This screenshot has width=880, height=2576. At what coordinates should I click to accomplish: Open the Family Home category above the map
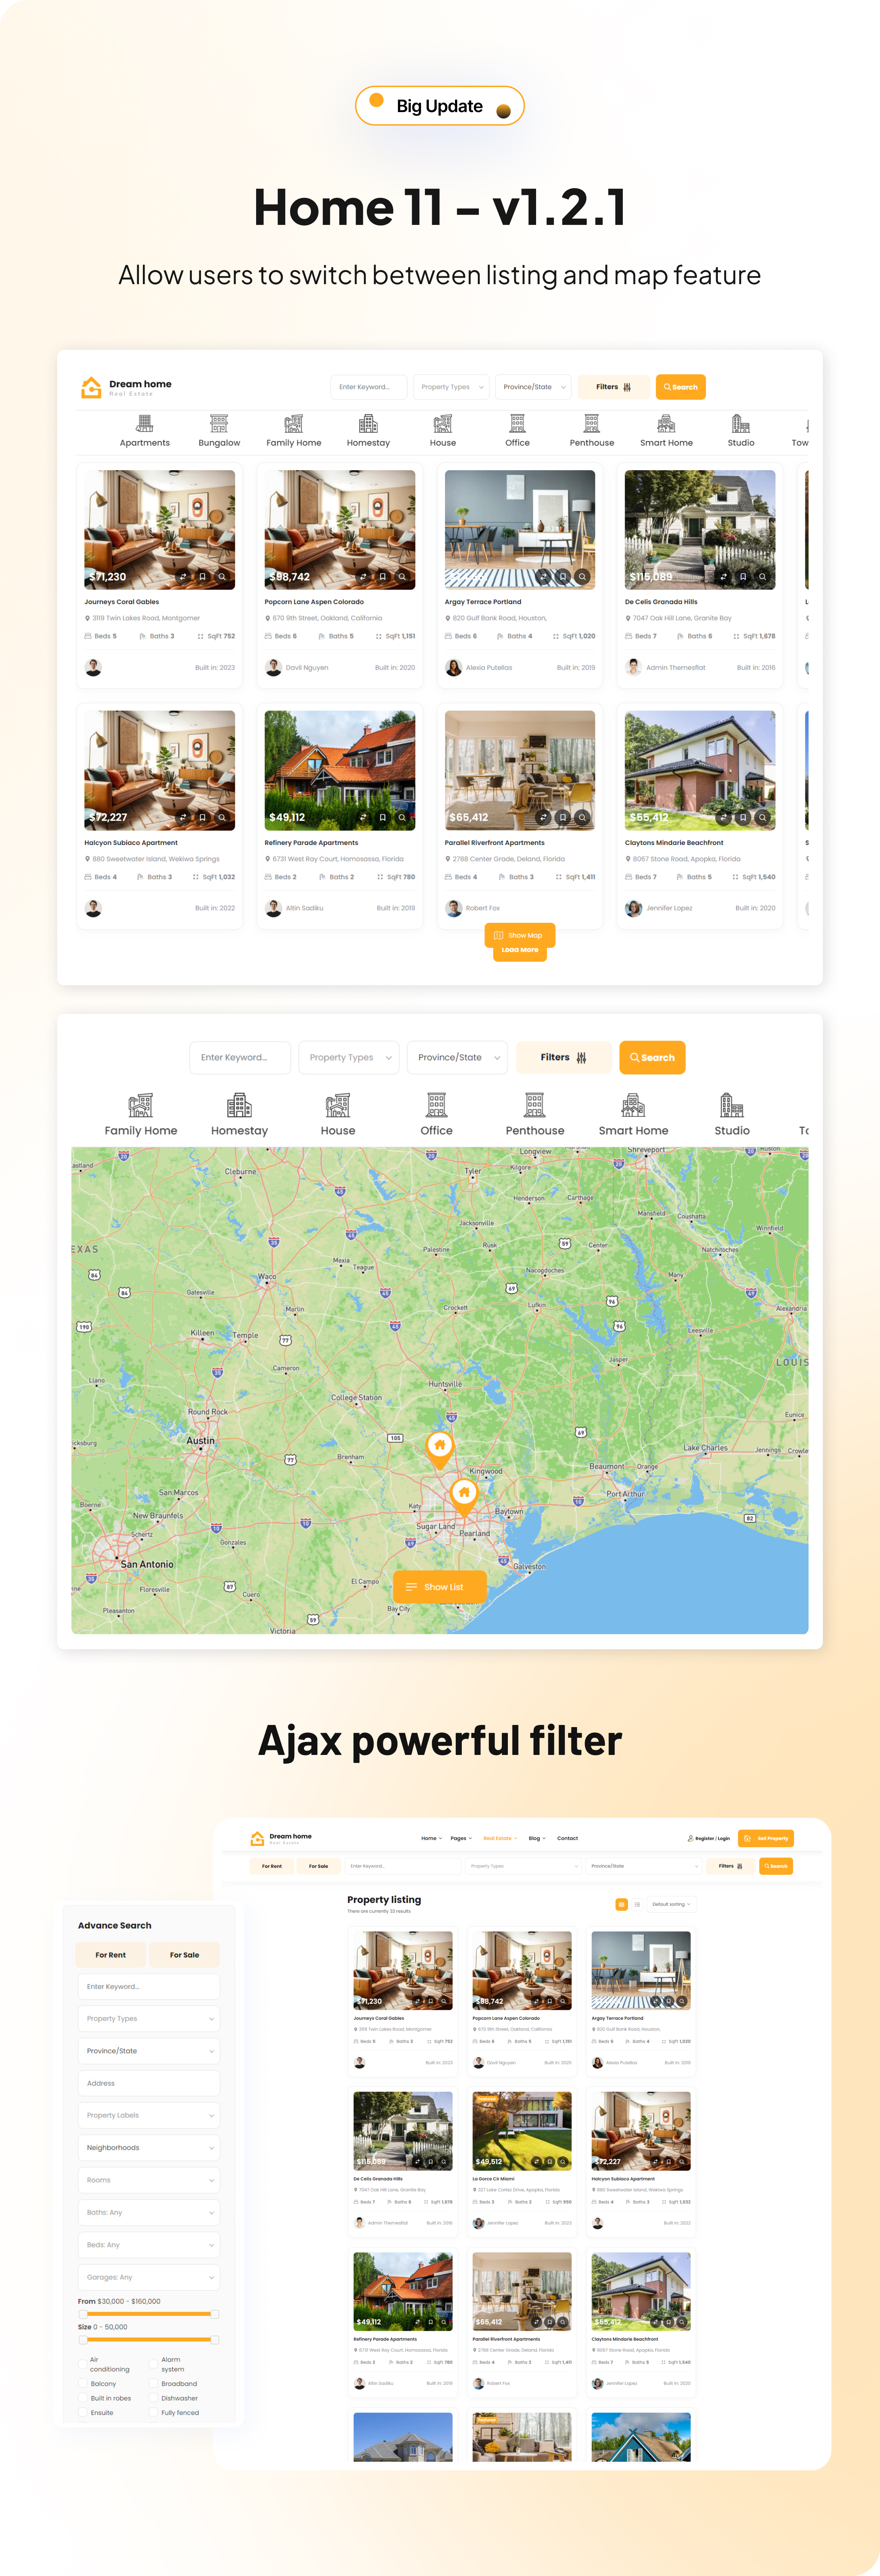(x=141, y=1115)
